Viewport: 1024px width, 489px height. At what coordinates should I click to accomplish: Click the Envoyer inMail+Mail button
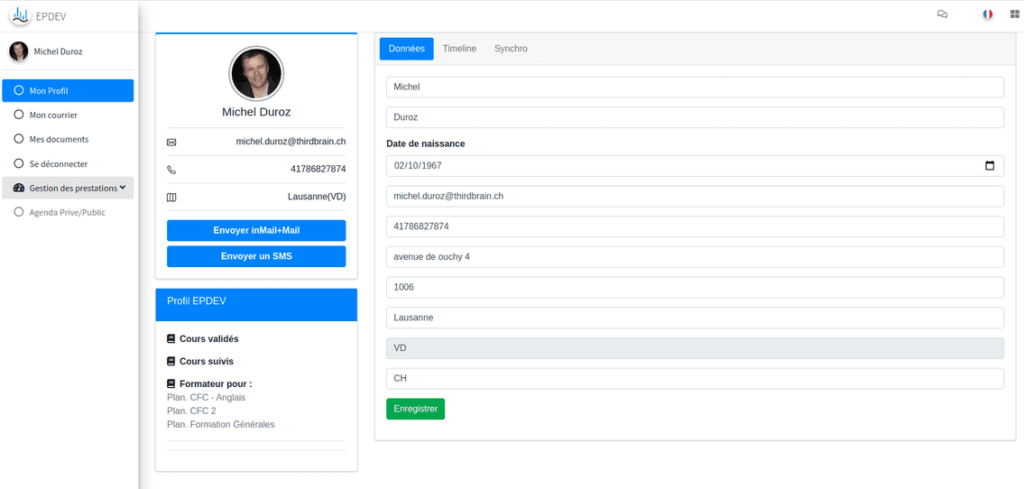(x=256, y=230)
